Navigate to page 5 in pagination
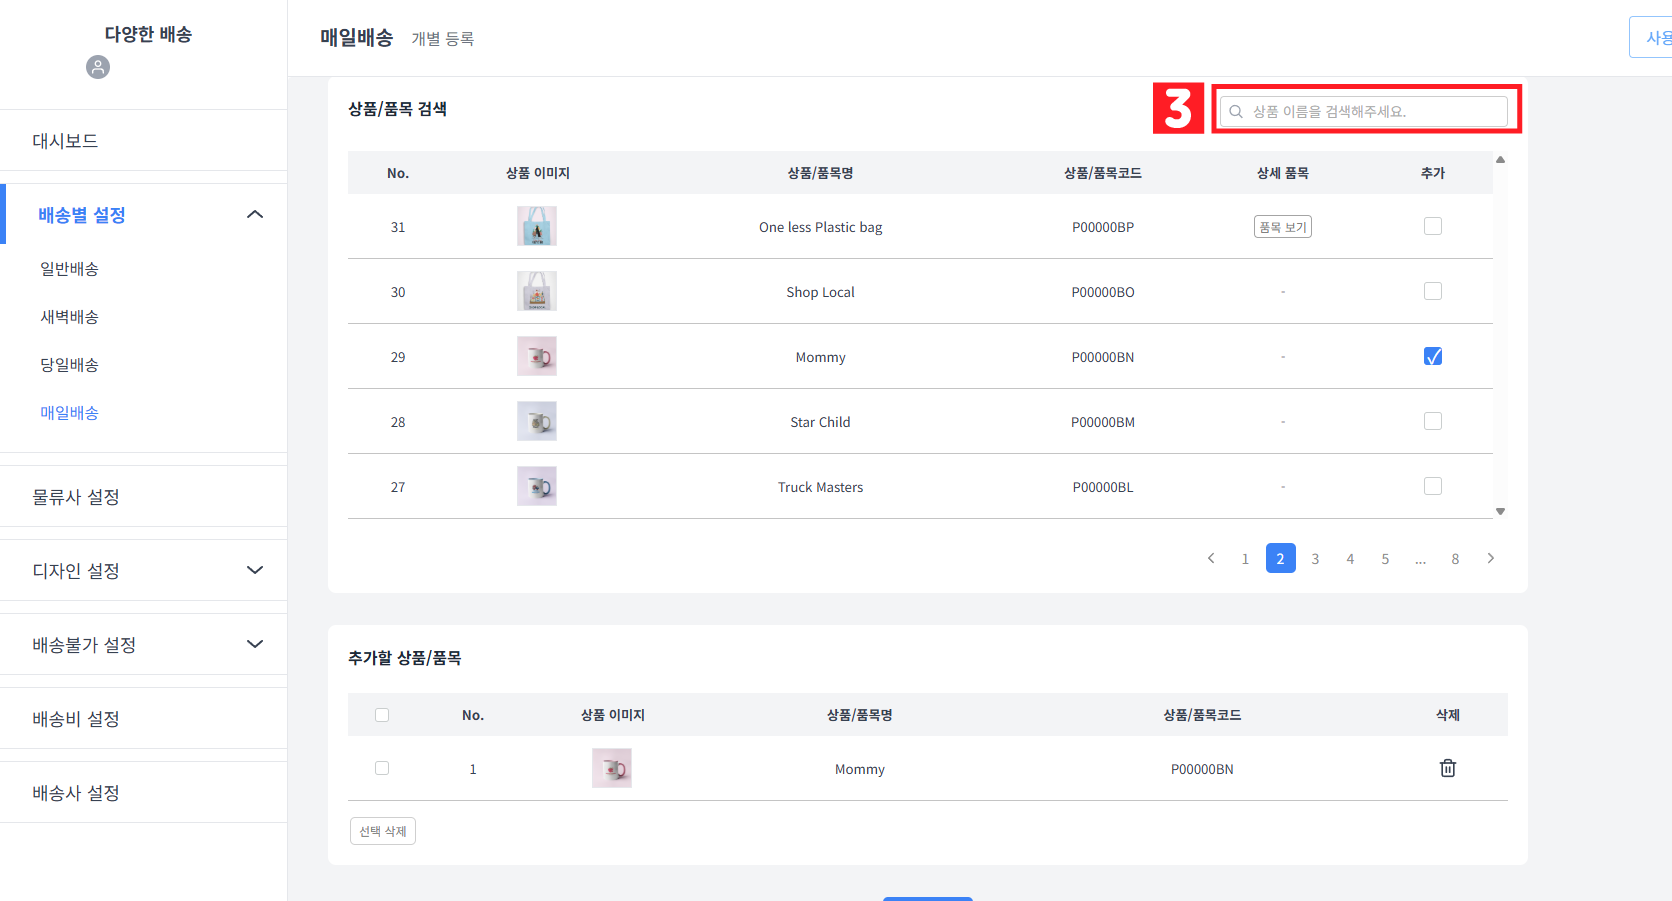1672x901 pixels. click(x=1385, y=558)
